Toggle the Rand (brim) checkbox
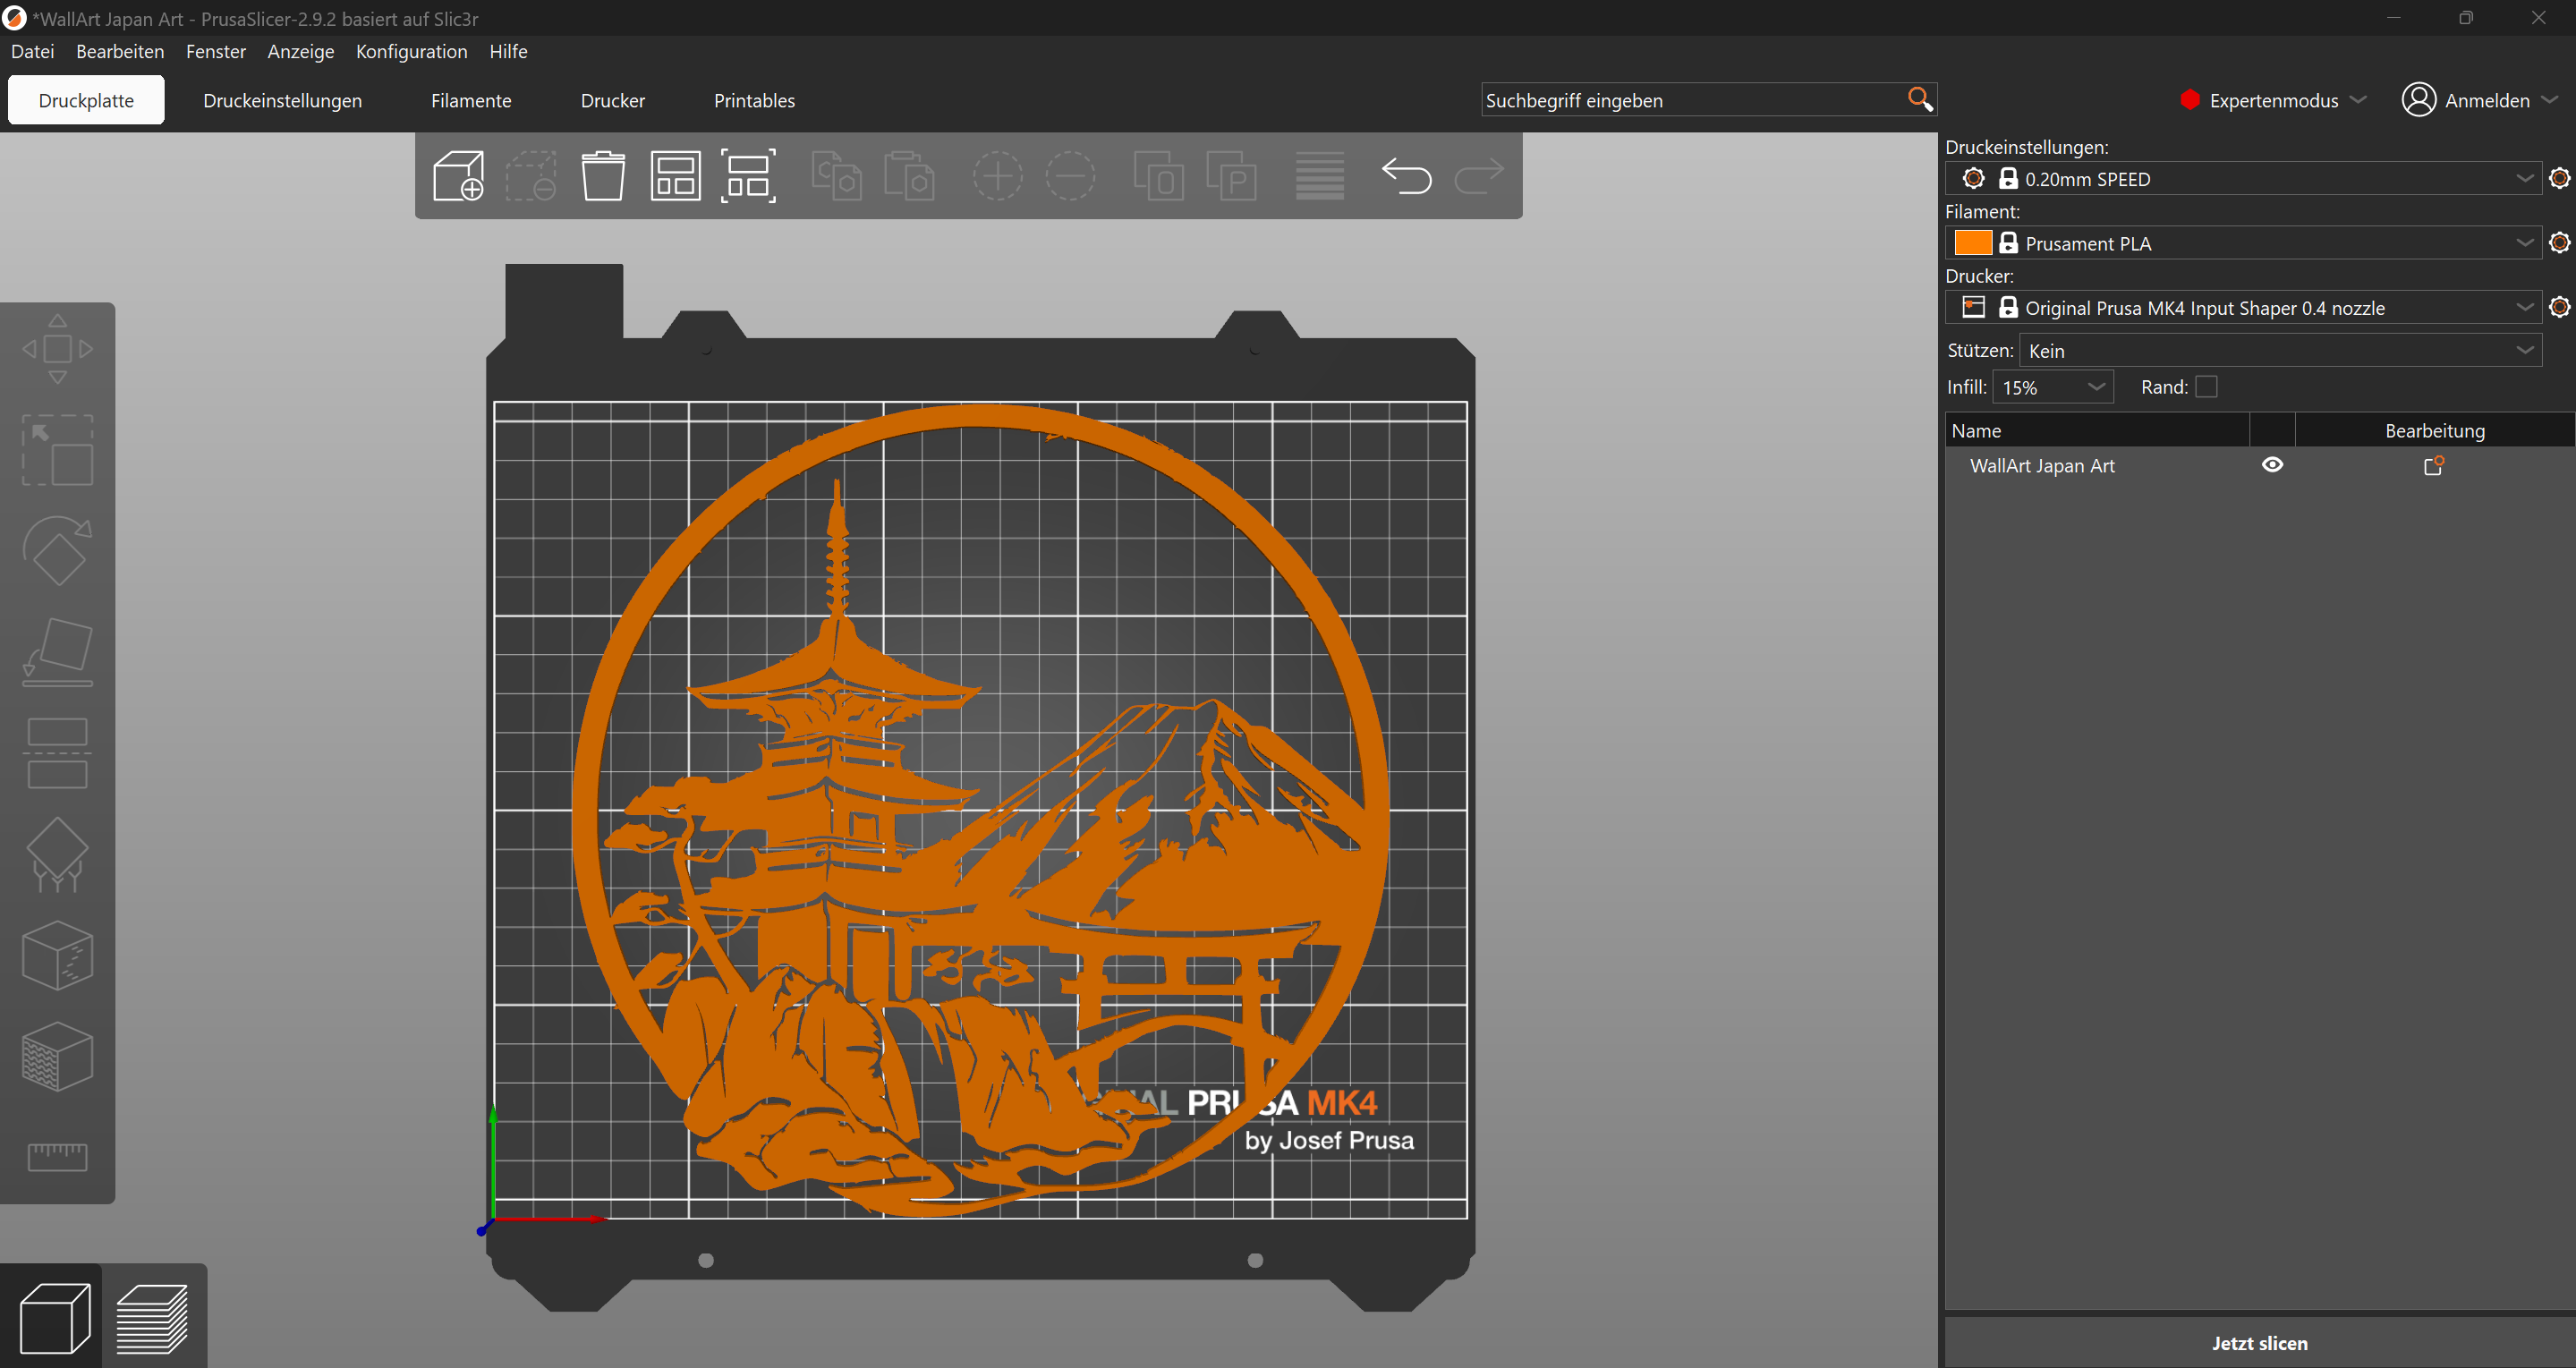Image resolution: width=2576 pixels, height=1368 pixels. [x=2206, y=387]
